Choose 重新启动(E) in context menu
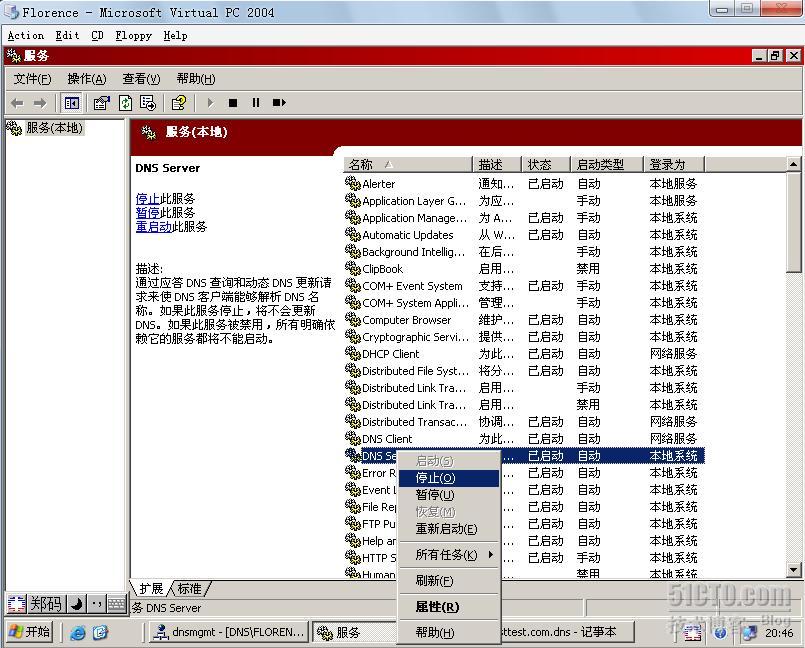 449,529
